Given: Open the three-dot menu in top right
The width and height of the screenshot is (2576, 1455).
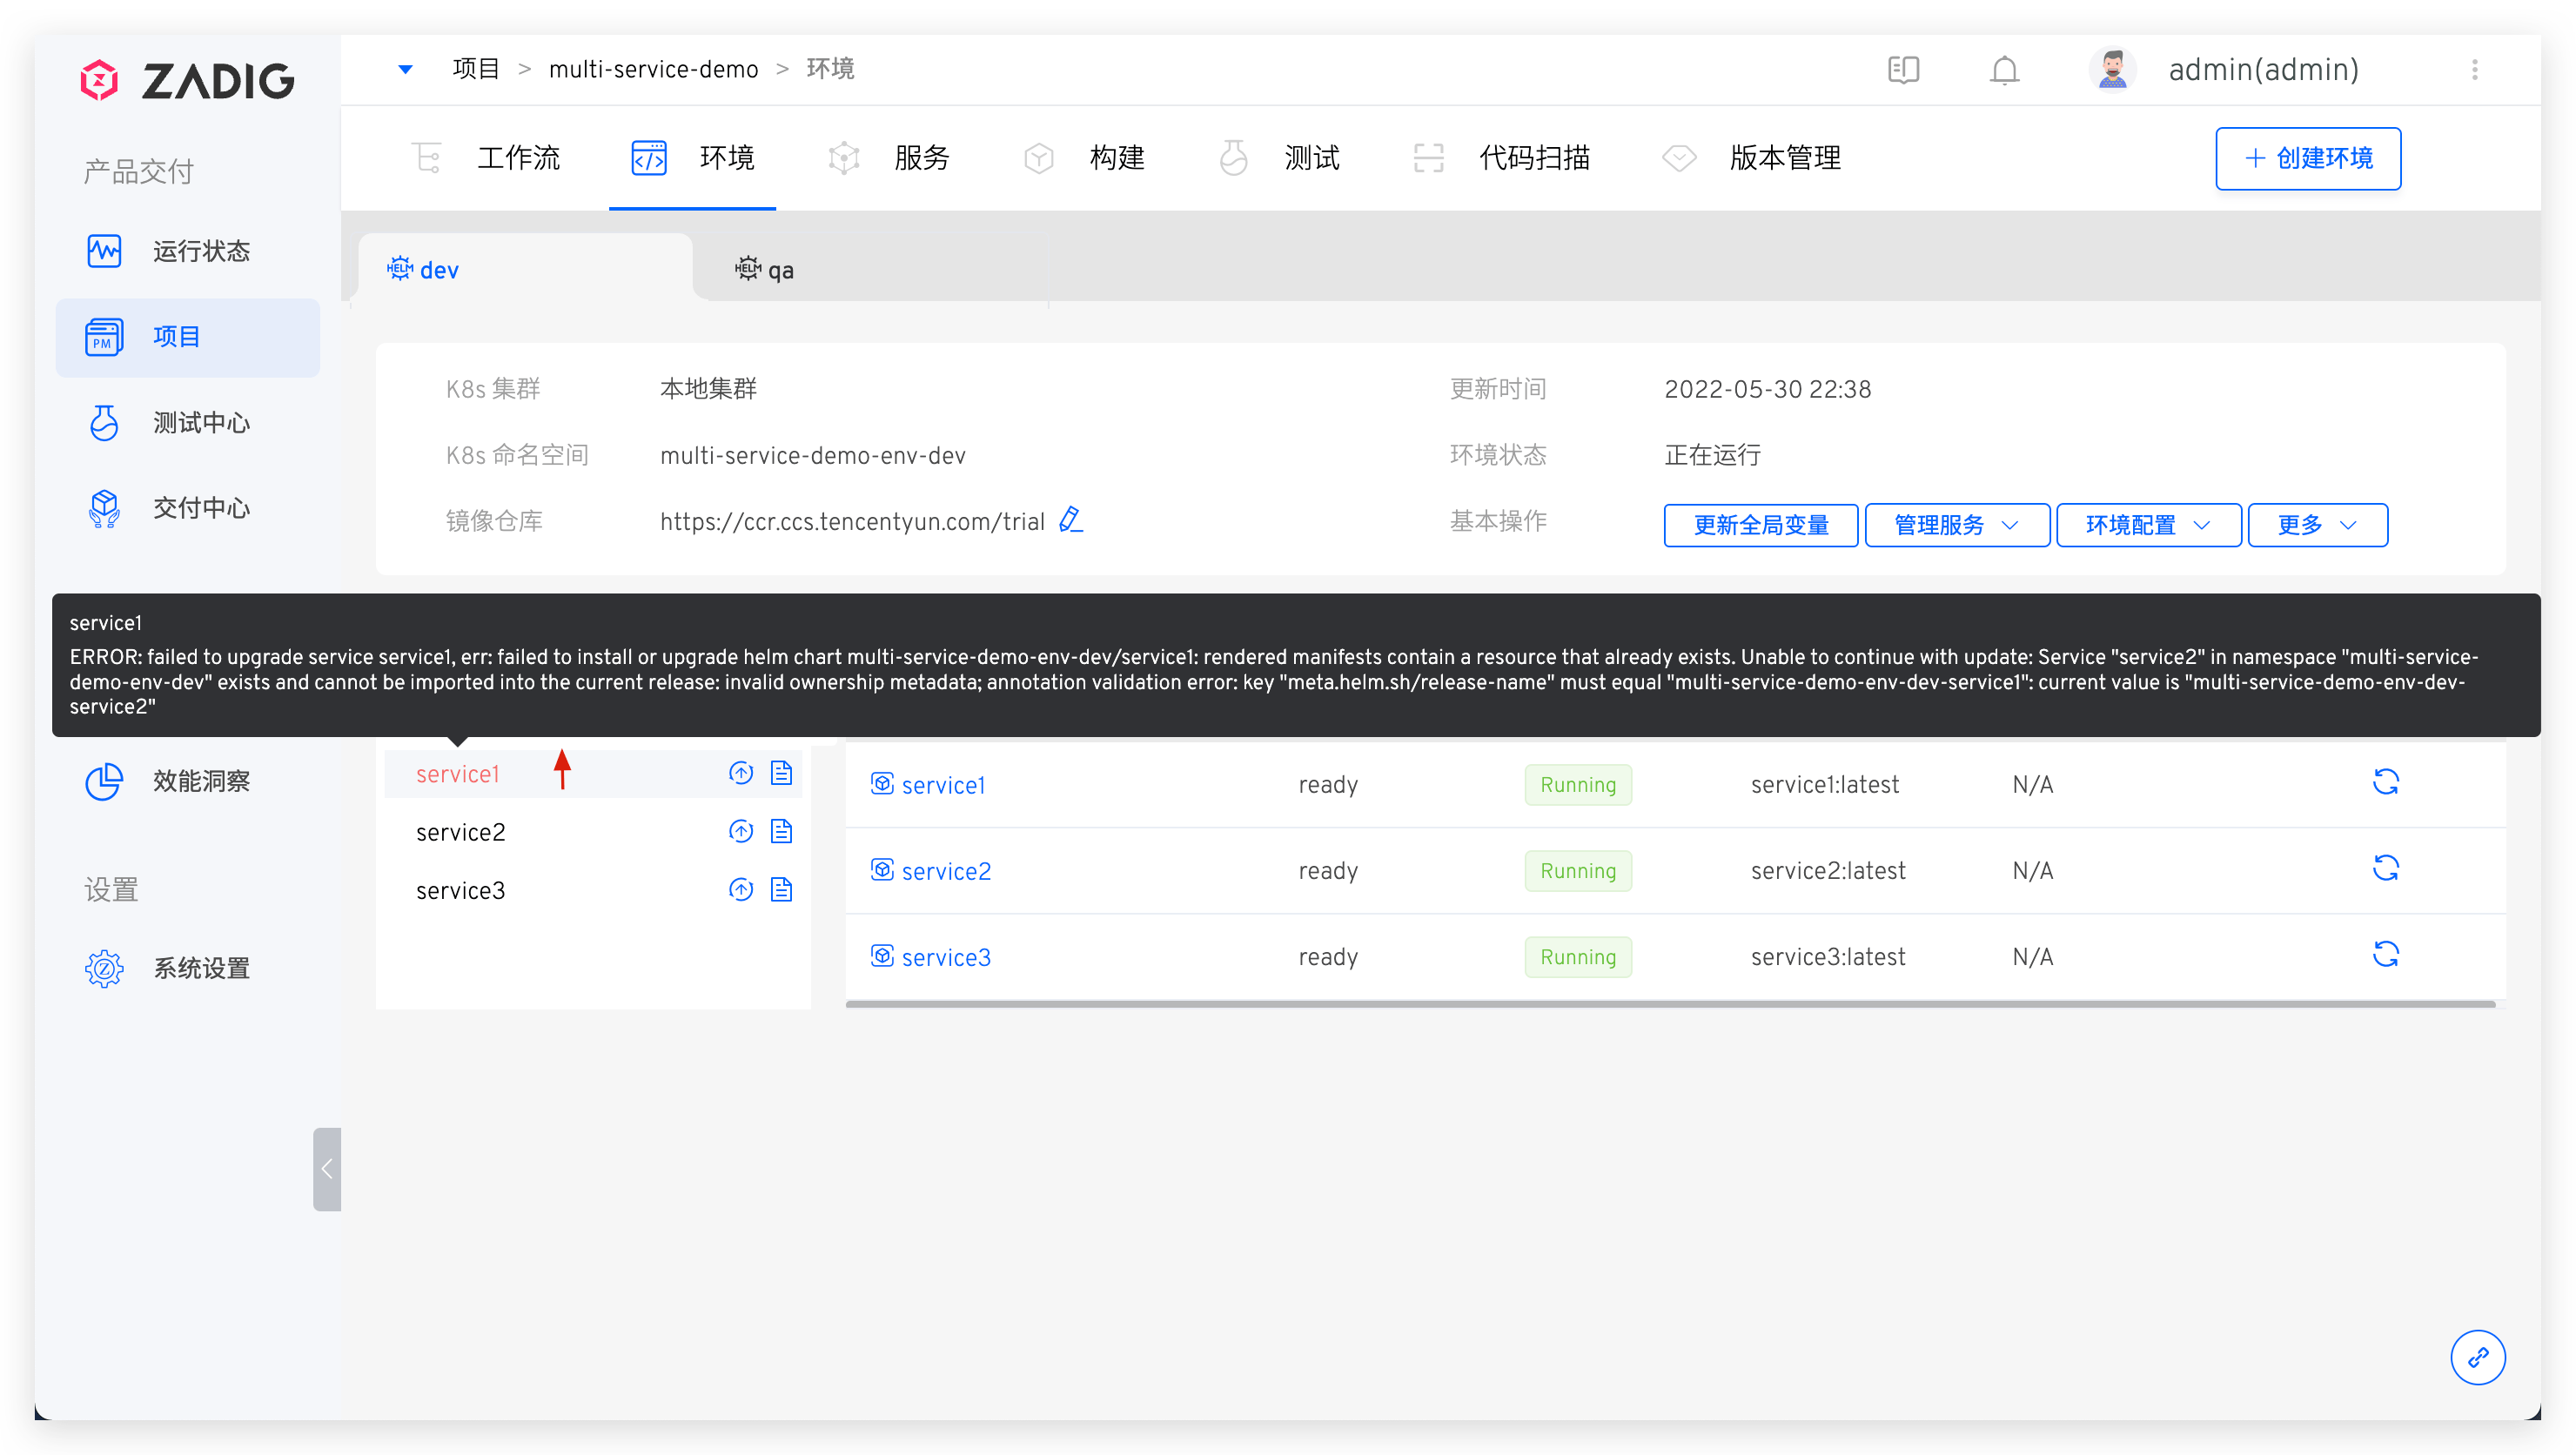Looking at the screenshot, I should [x=2476, y=69].
